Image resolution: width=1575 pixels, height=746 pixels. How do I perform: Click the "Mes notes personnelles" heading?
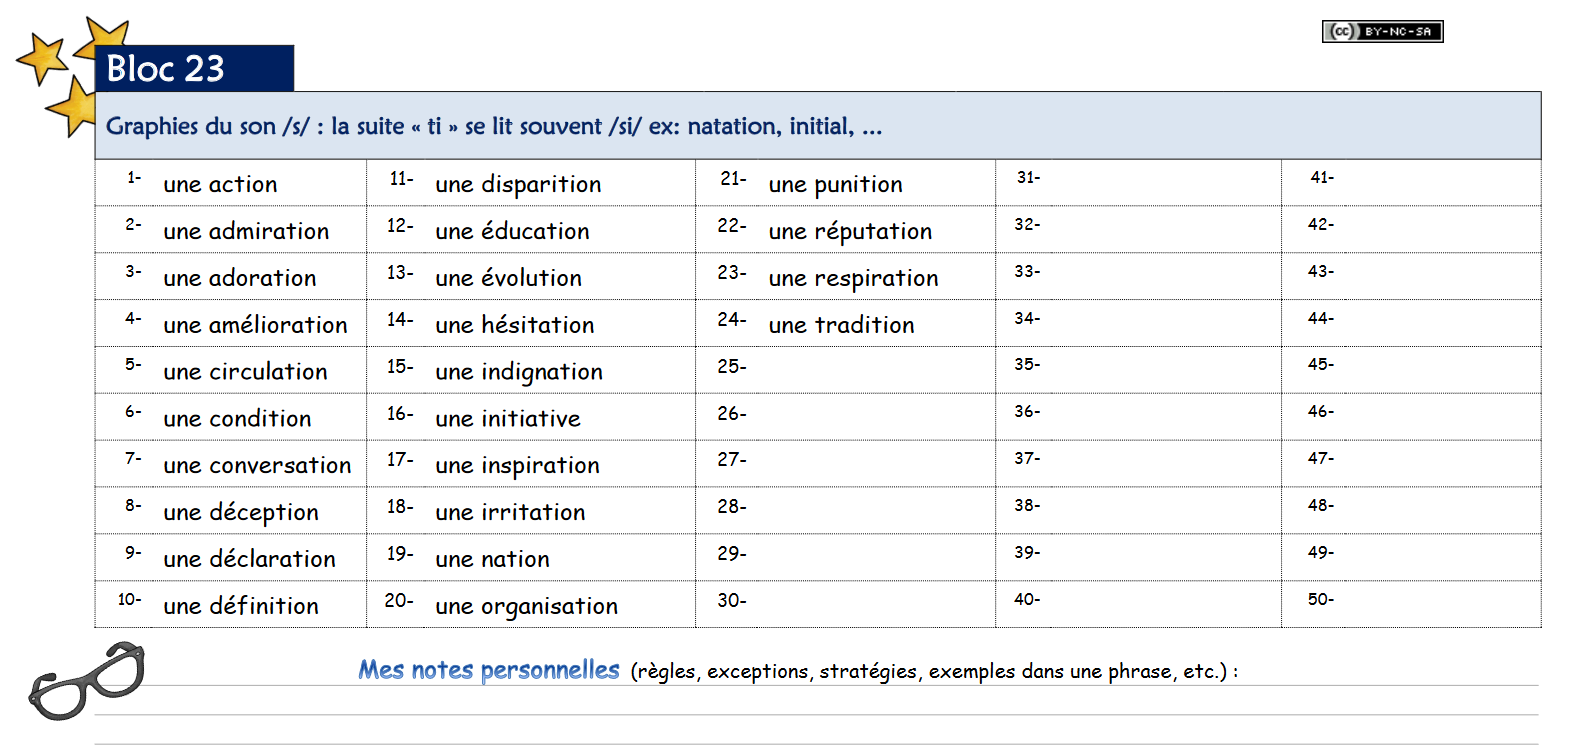[x=489, y=670]
